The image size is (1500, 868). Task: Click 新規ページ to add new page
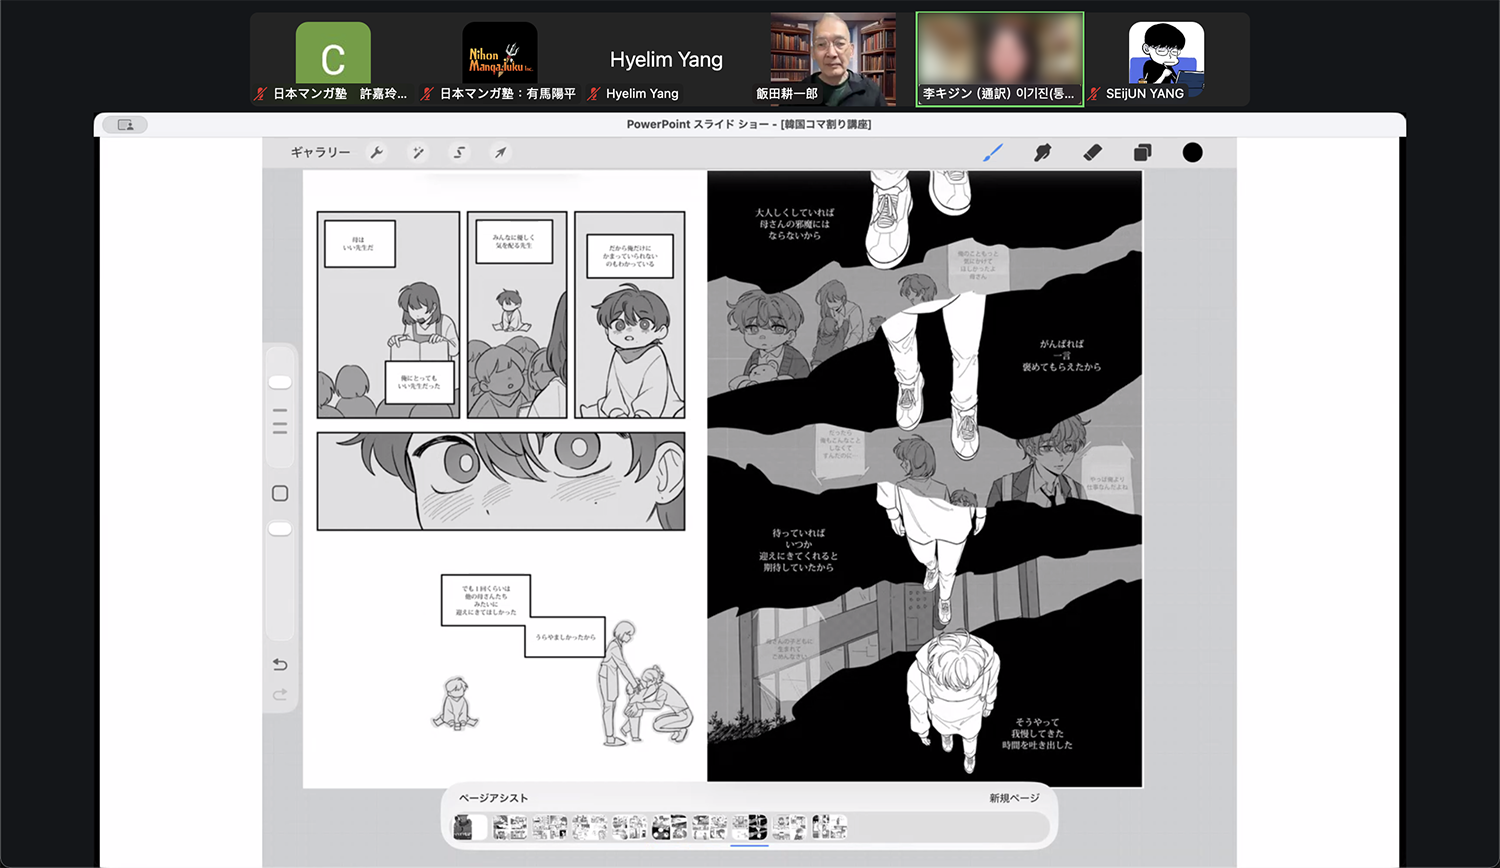click(1014, 798)
